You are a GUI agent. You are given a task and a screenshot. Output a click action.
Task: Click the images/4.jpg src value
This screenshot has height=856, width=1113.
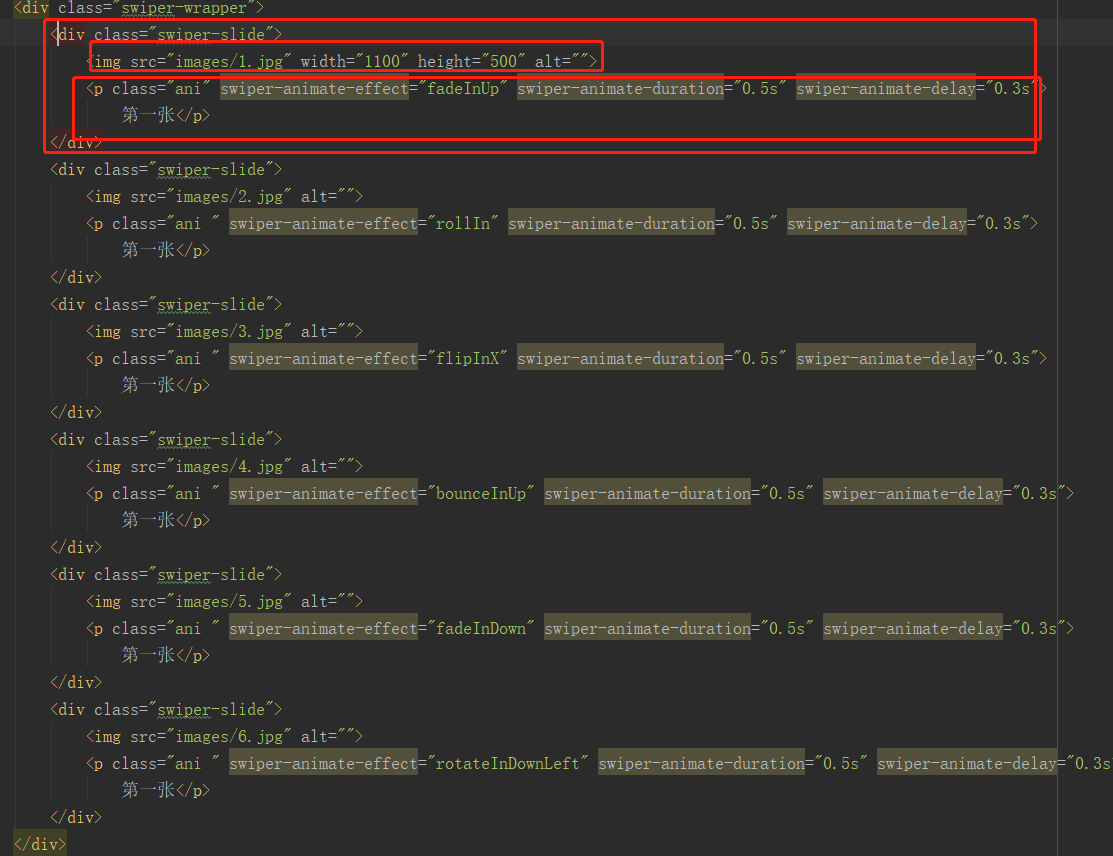[229, 466]
